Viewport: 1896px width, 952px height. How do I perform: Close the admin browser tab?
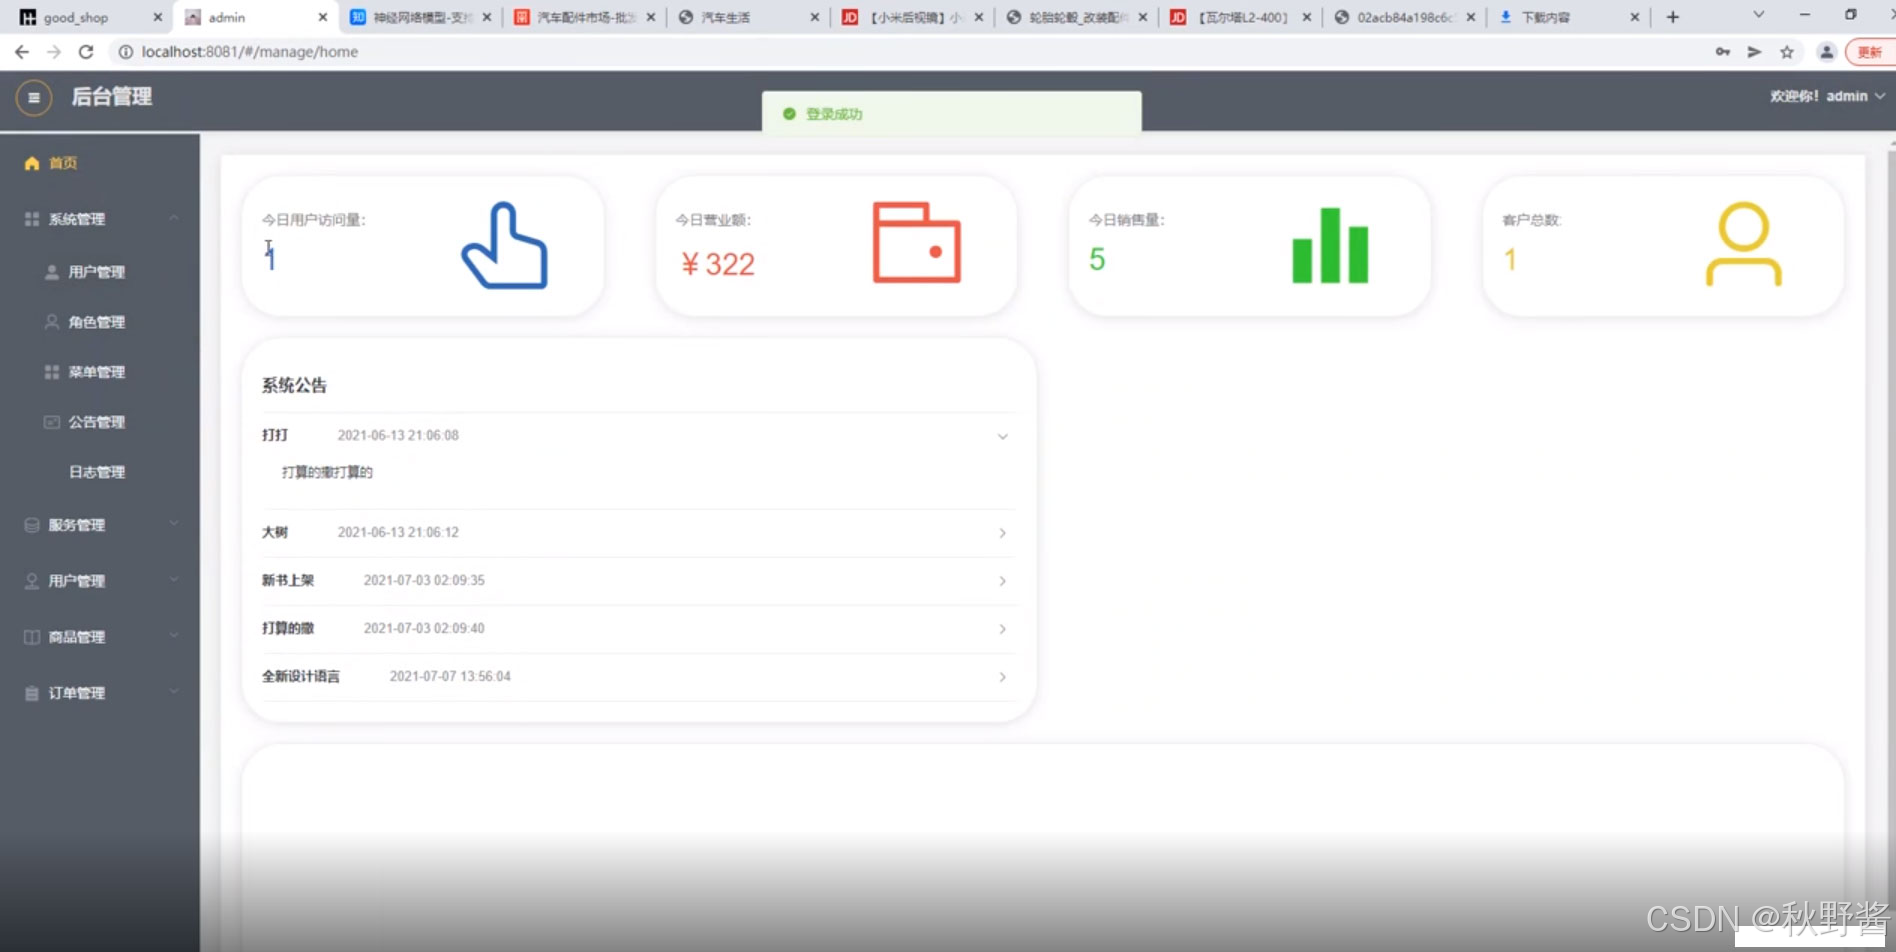pos(322,17)
